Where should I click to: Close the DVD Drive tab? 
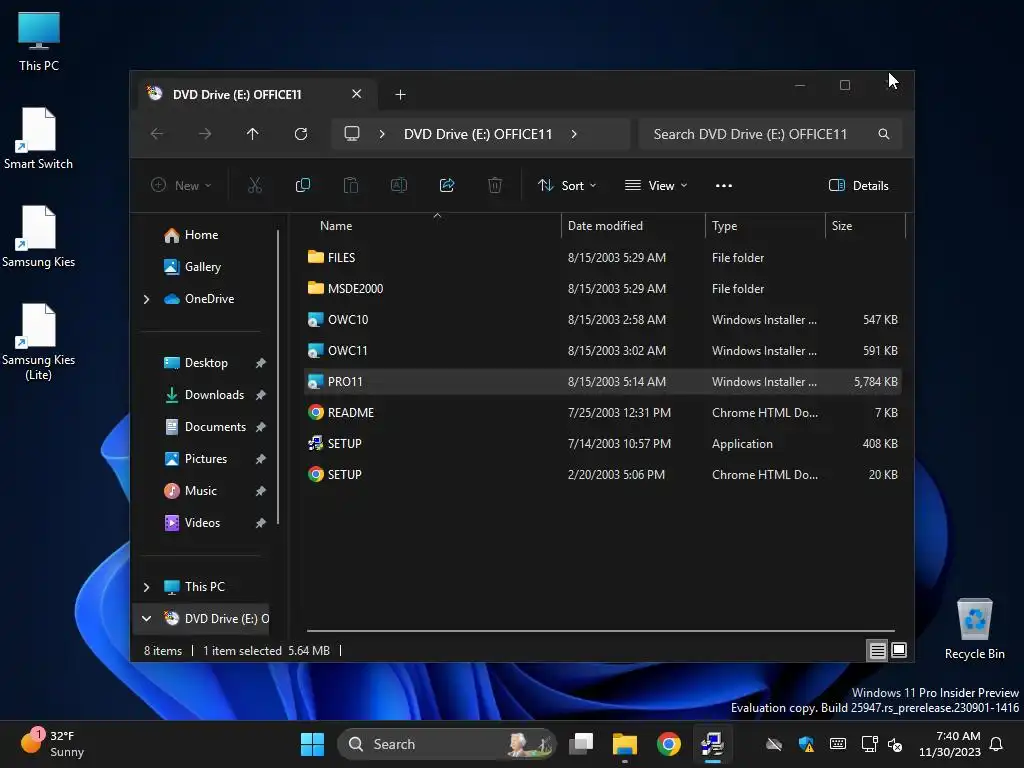[357, 94]
